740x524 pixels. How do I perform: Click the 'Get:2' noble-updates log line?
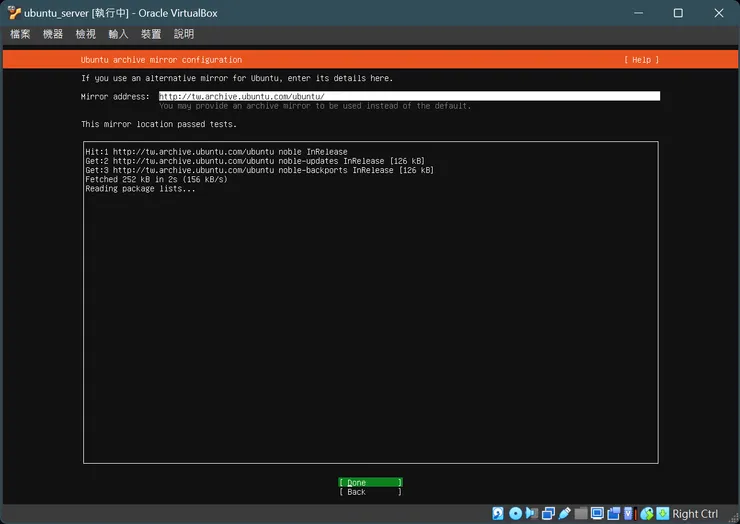[255, 161]
